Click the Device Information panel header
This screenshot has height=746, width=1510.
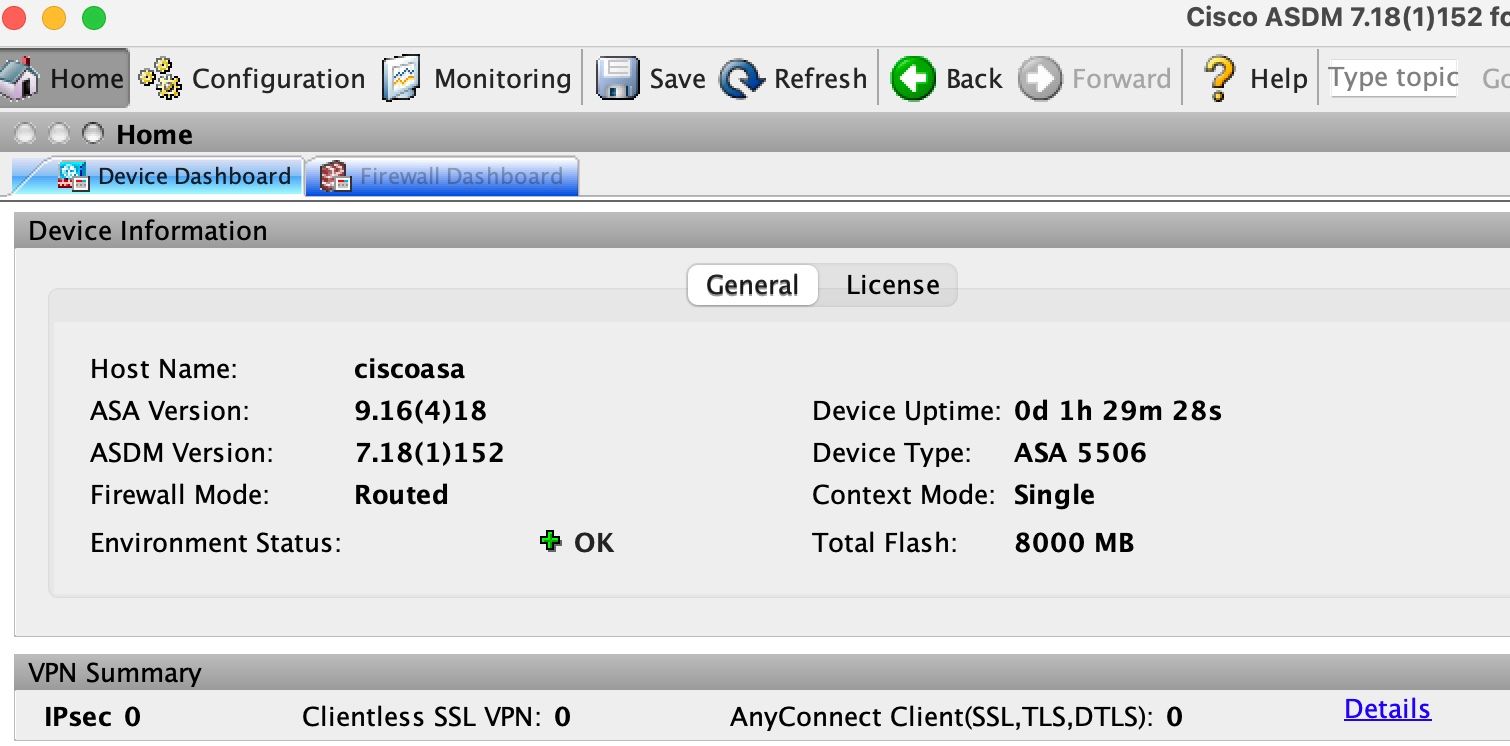pos(762,231)
